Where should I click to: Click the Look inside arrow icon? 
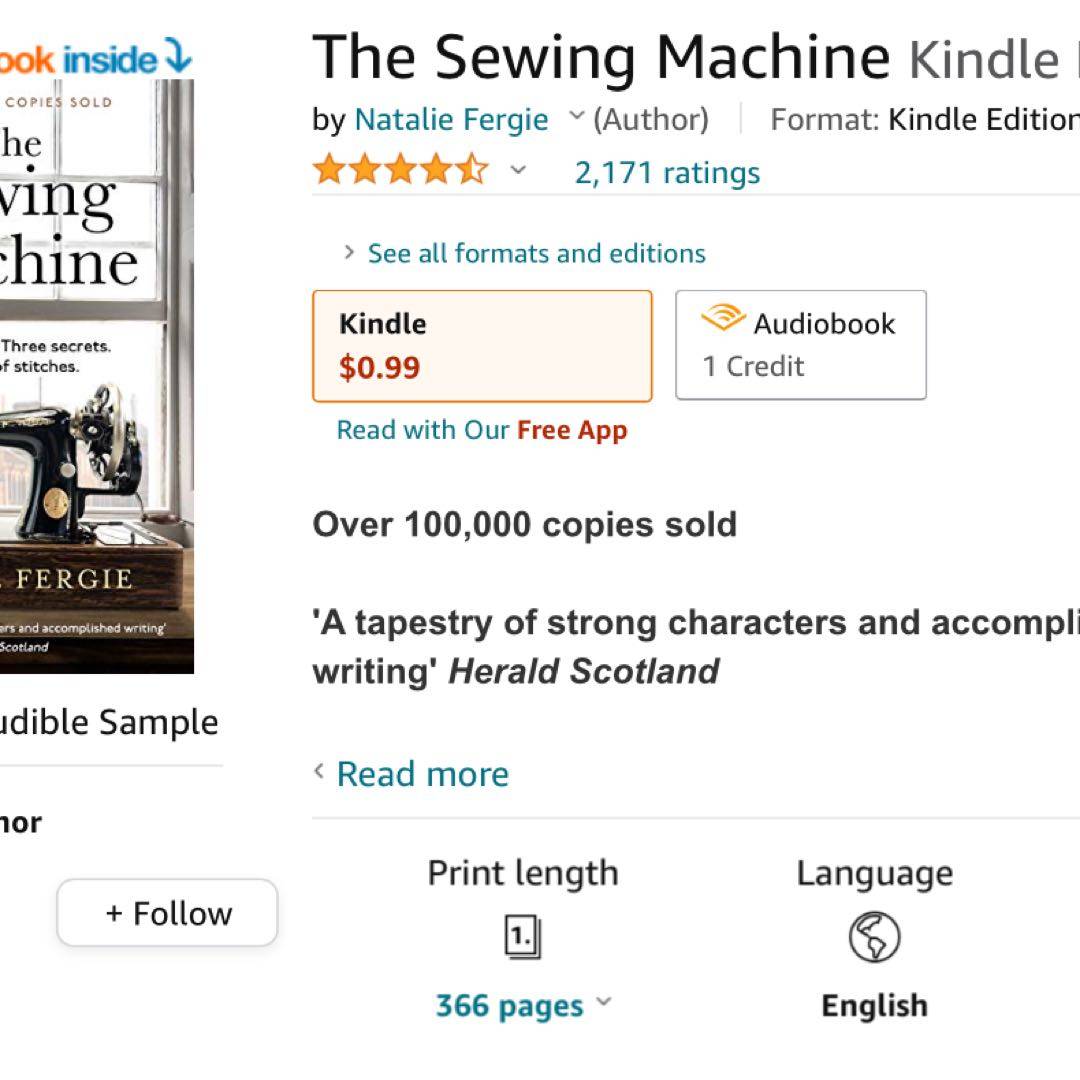pyautogui.click(x=177, y=57)
